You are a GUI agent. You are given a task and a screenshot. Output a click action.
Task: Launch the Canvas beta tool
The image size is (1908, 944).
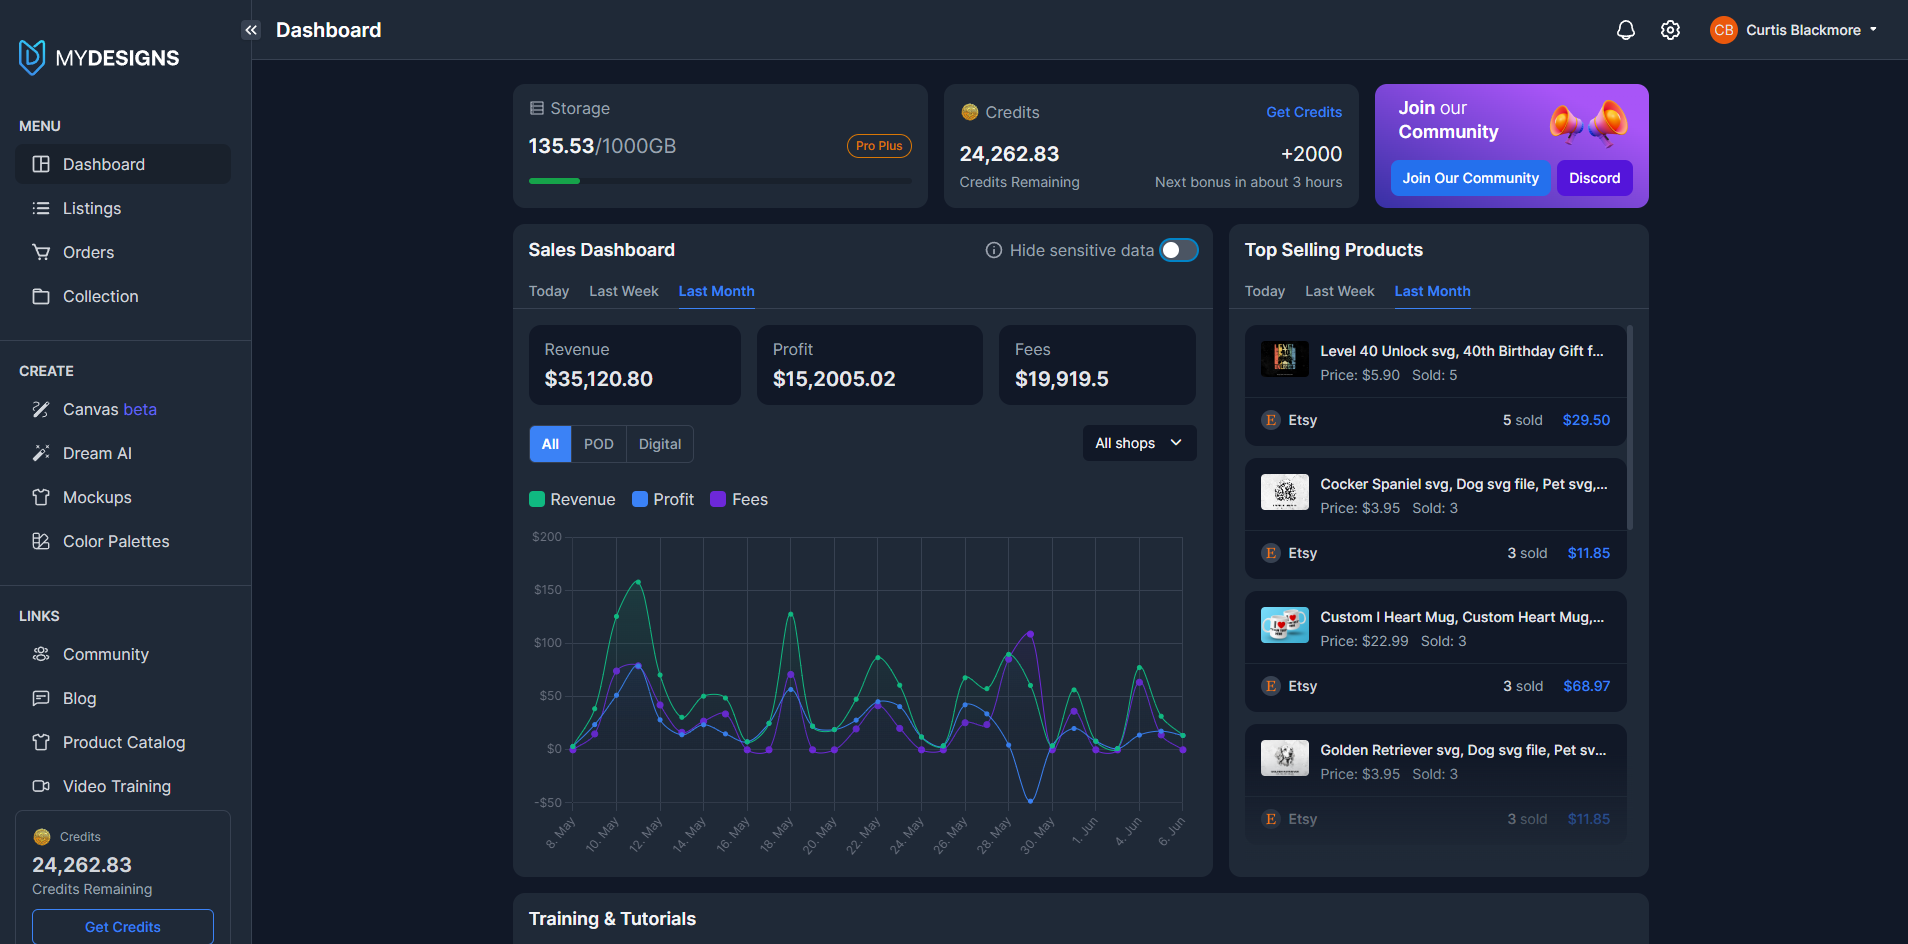point(109,409)
